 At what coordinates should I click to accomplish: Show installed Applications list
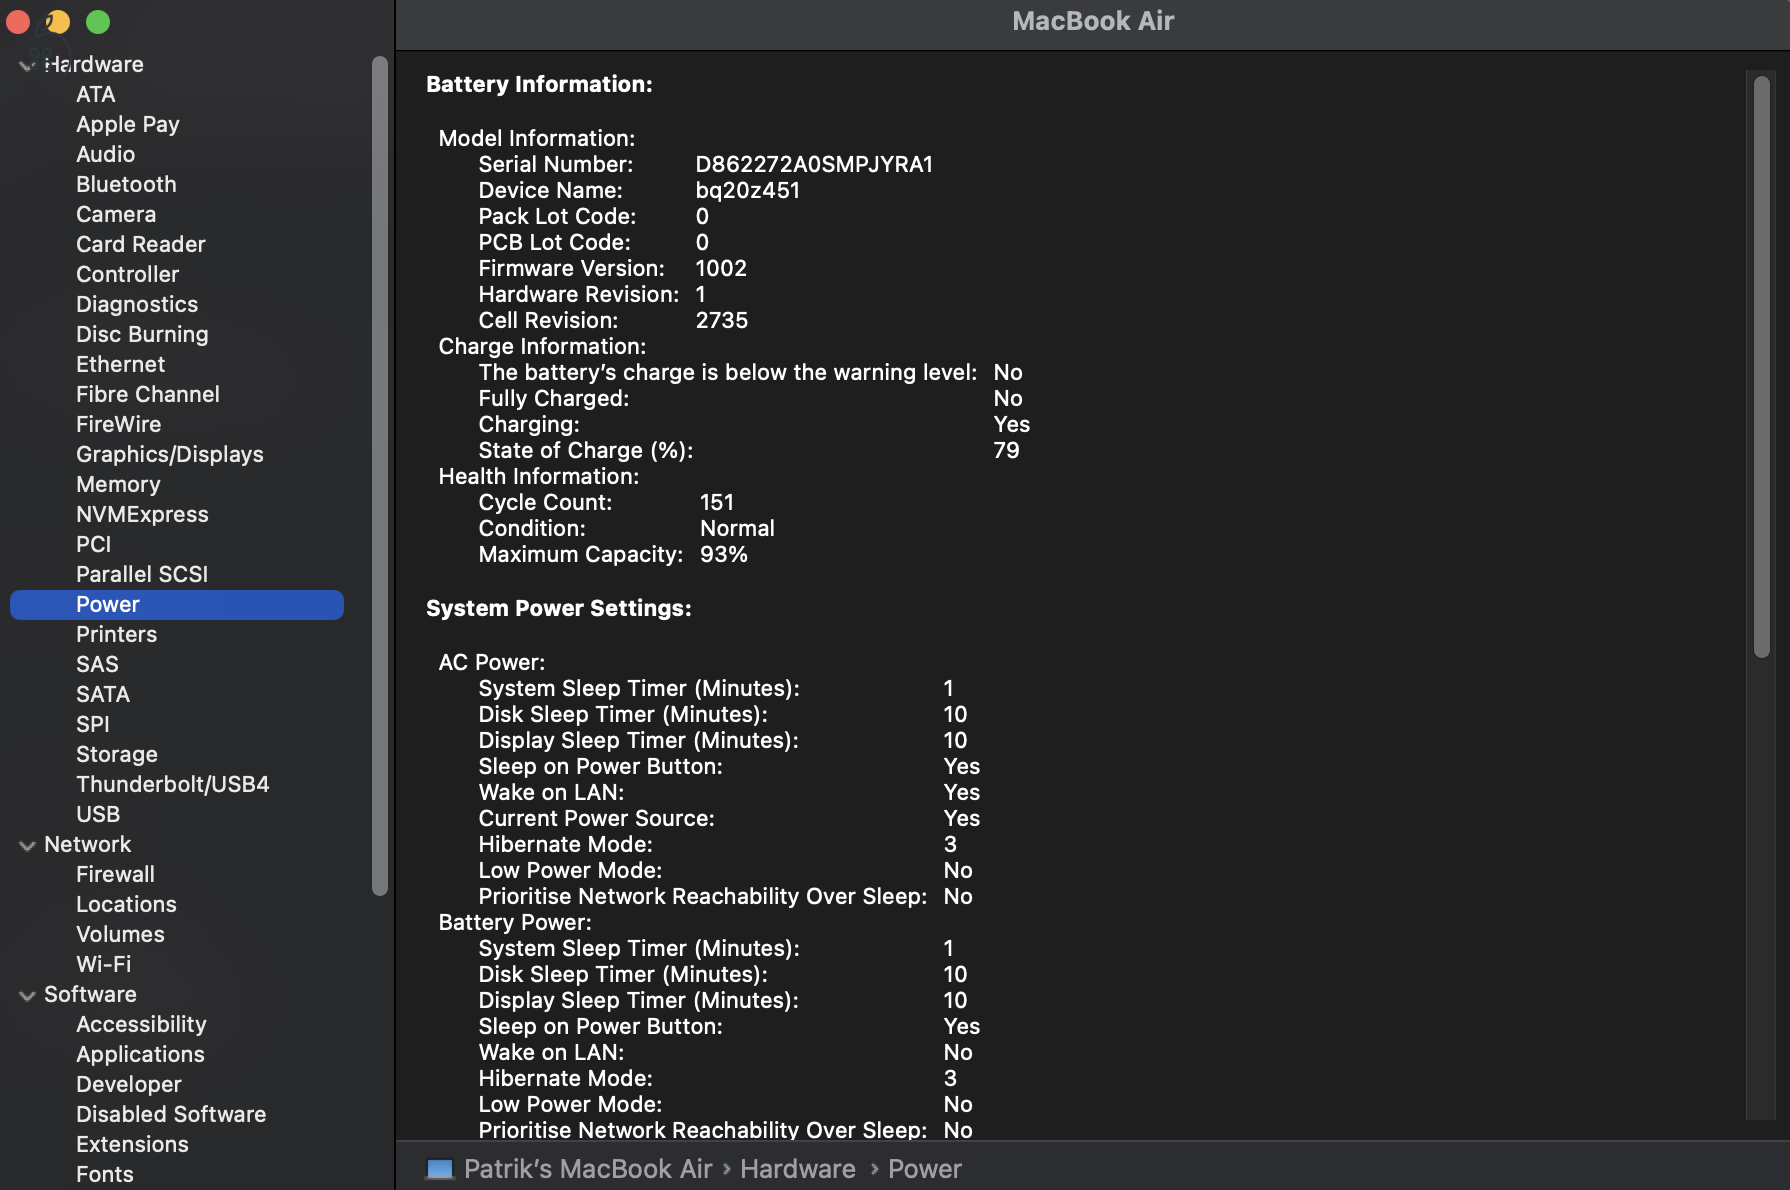[x=140, y=1054]
